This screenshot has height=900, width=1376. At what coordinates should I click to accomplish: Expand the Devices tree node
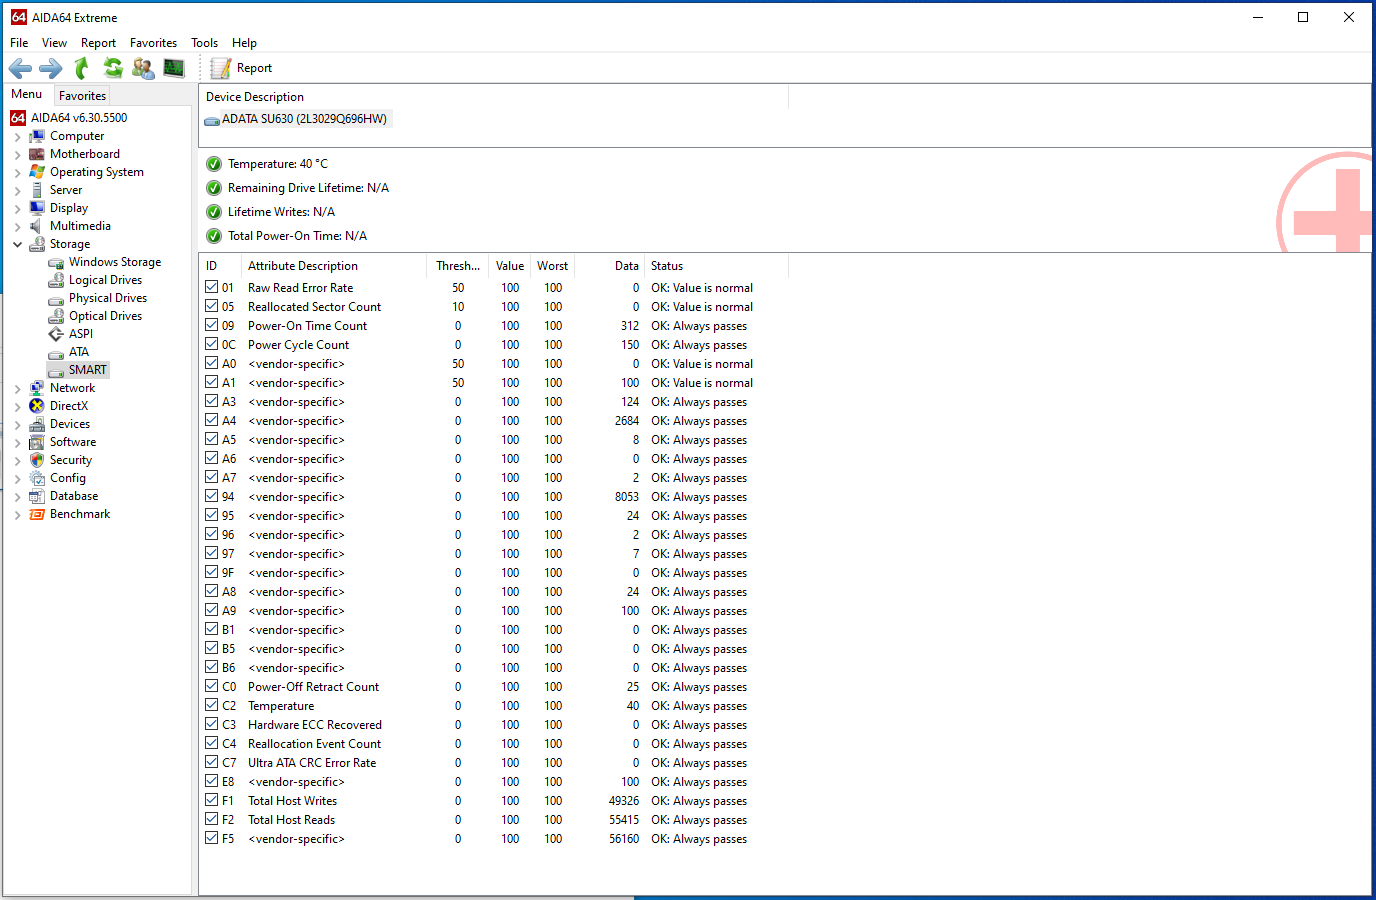17,425
